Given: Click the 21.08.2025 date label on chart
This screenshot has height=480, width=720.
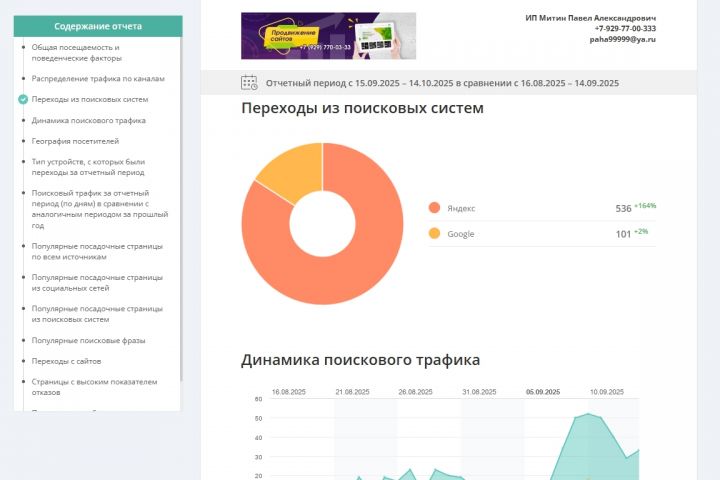Looking at the screenshot, I should click(x=352, y=392).
